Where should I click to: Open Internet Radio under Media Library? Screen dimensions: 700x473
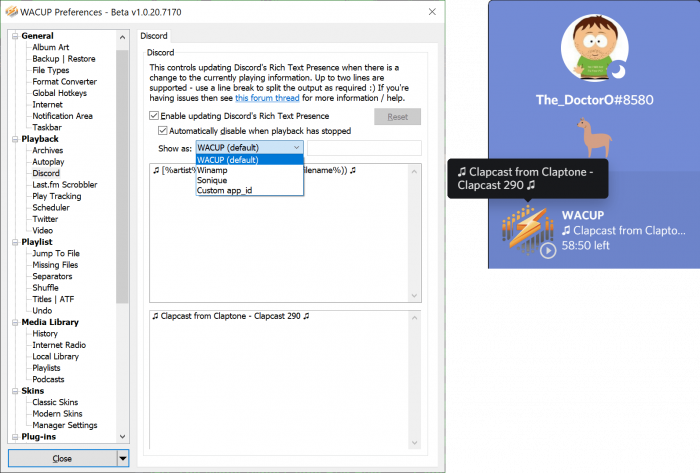59,345
